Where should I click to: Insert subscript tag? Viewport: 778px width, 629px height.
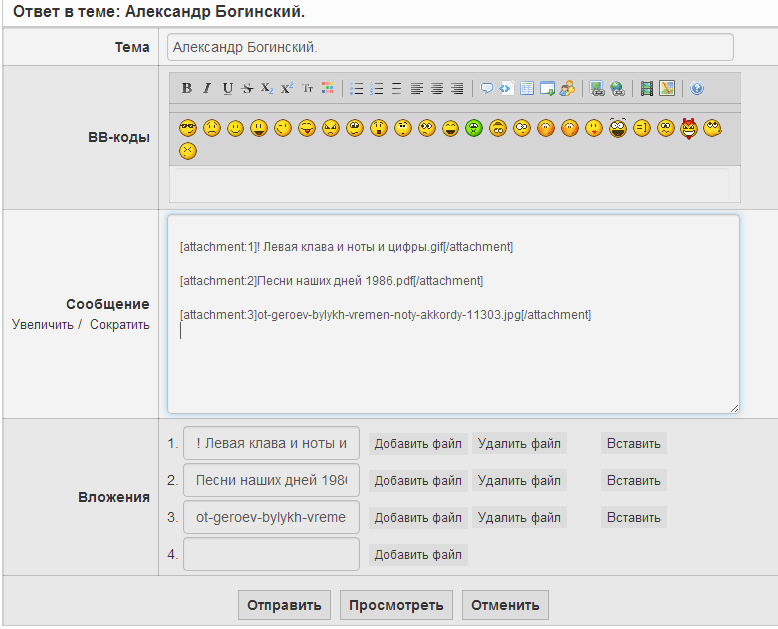[x=267, y=88]
